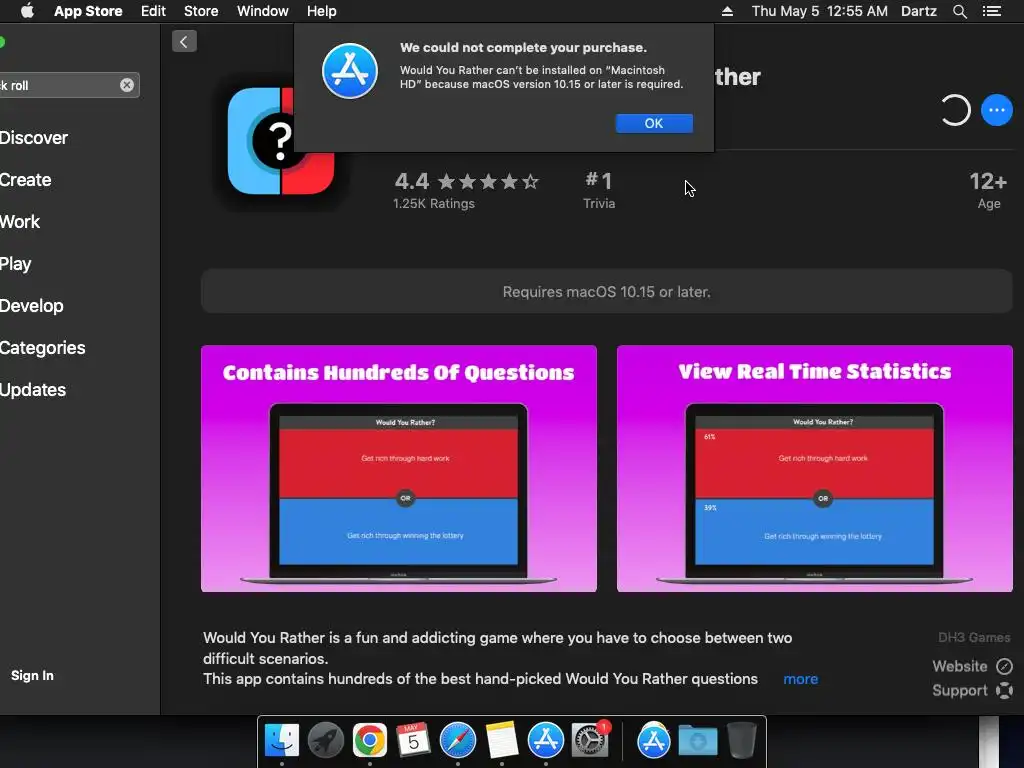Screen dimensions: 1024x768
Task: Click the DH3 Games developer name
Action: click(974, 637)
